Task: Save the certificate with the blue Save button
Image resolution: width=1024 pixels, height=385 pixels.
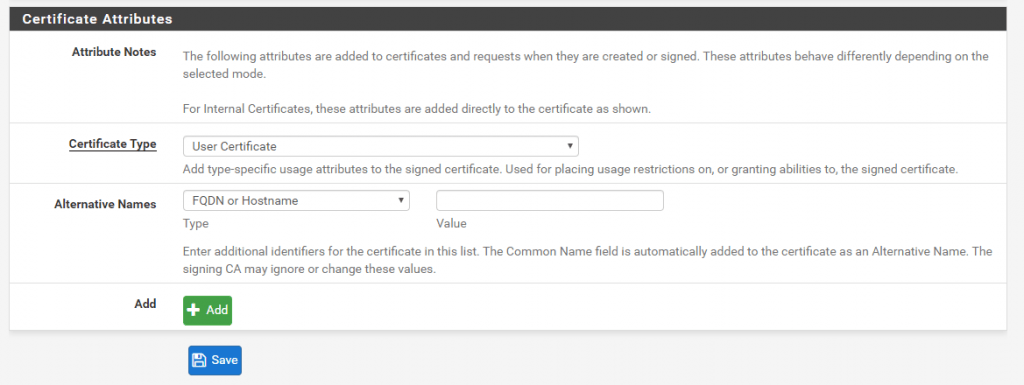Action: click(215, 360)
